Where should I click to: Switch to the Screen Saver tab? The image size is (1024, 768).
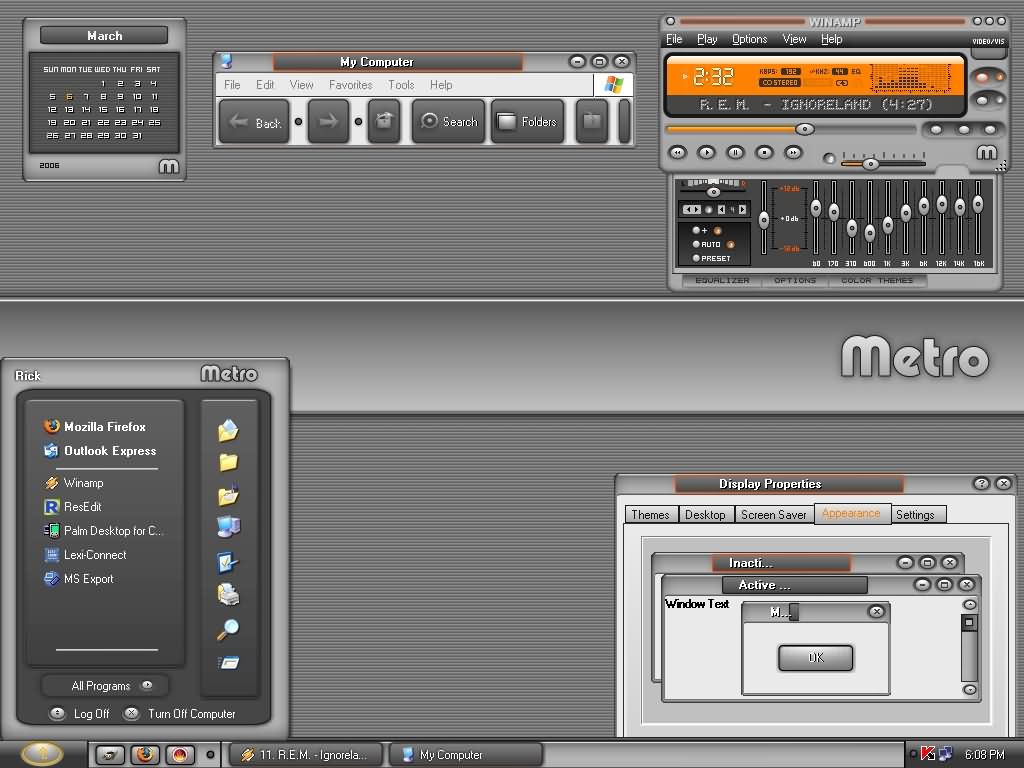(774, 515)
